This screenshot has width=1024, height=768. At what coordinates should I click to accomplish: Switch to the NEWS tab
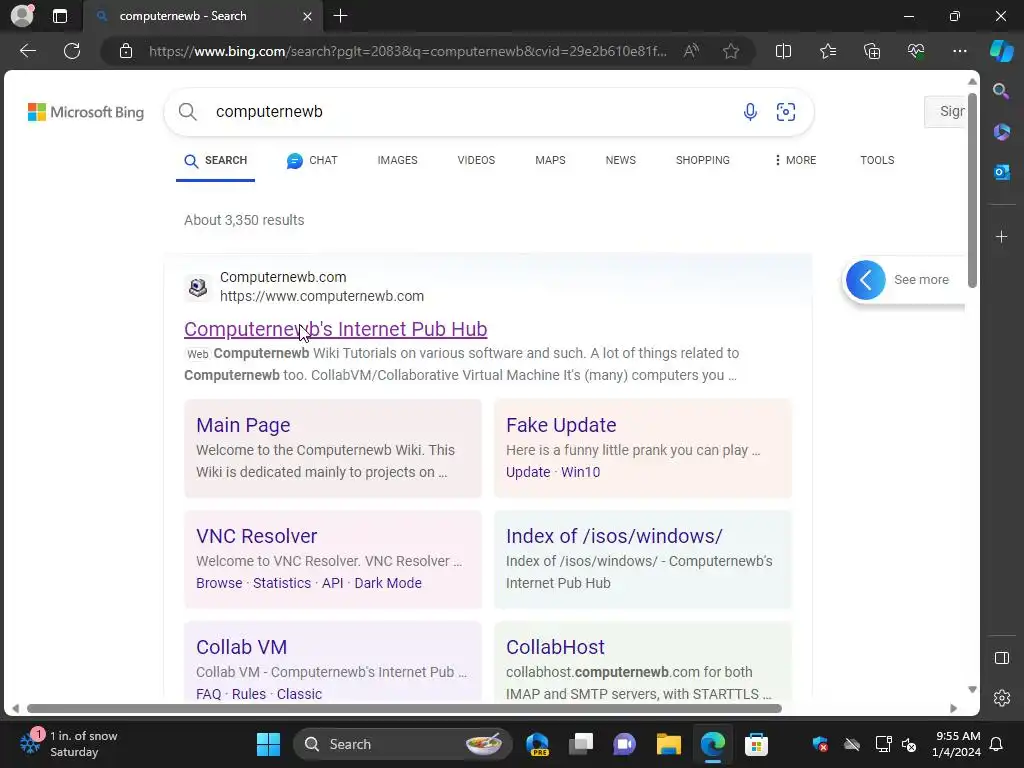tap(620, 160)
